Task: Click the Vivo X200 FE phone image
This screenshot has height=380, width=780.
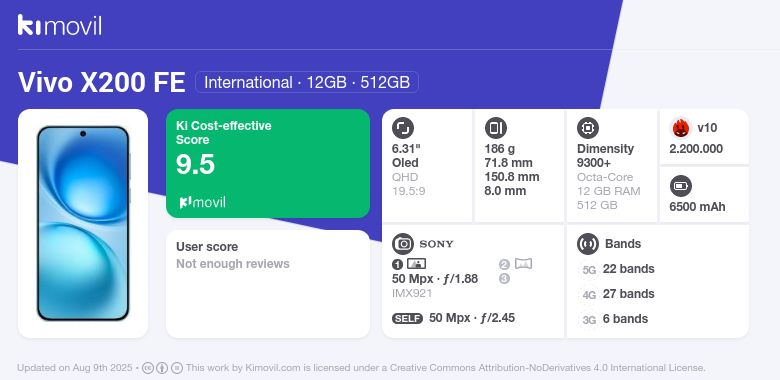Action: [83, 223]
